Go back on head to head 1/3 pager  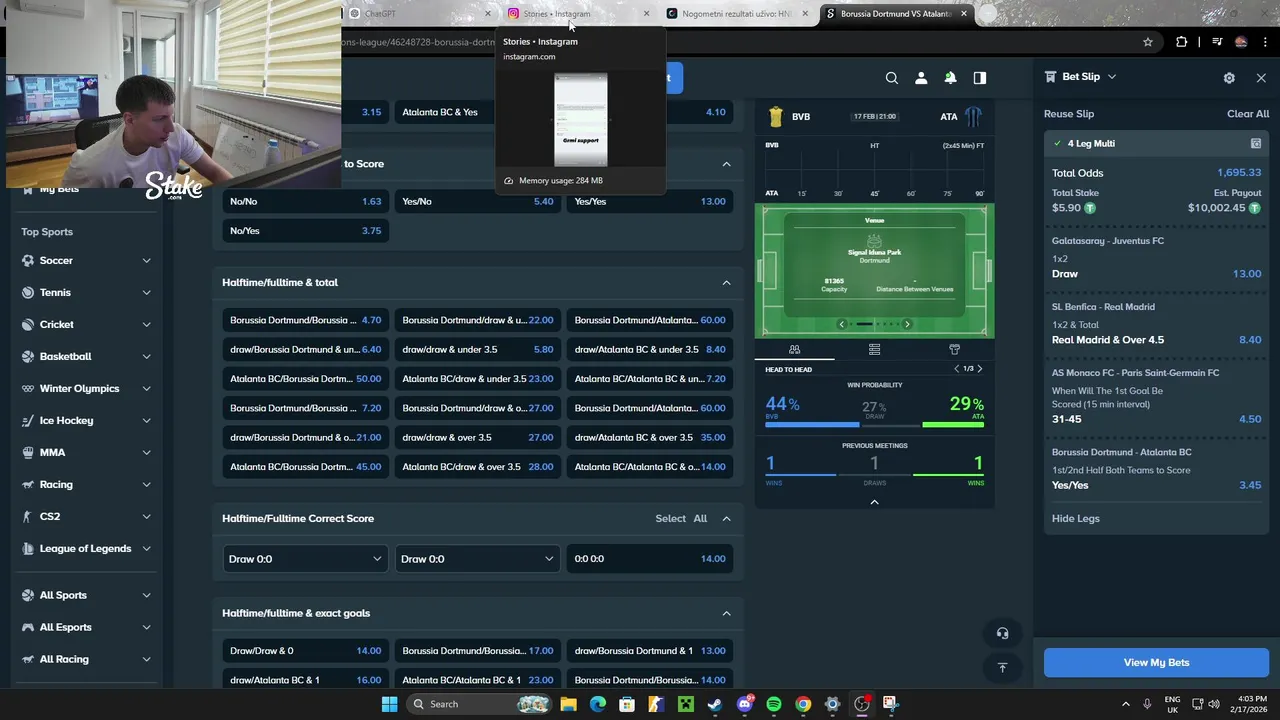956,369
